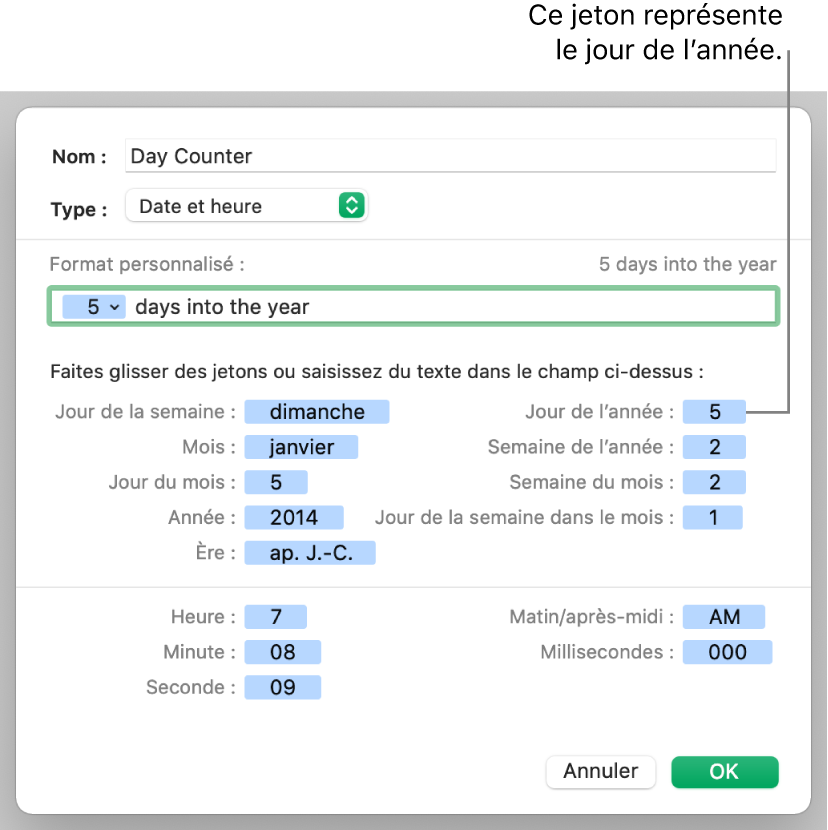Click the Nom text field
Viewport: 828px width, 830px height.
pyautogui.click(x=450, y=156)
